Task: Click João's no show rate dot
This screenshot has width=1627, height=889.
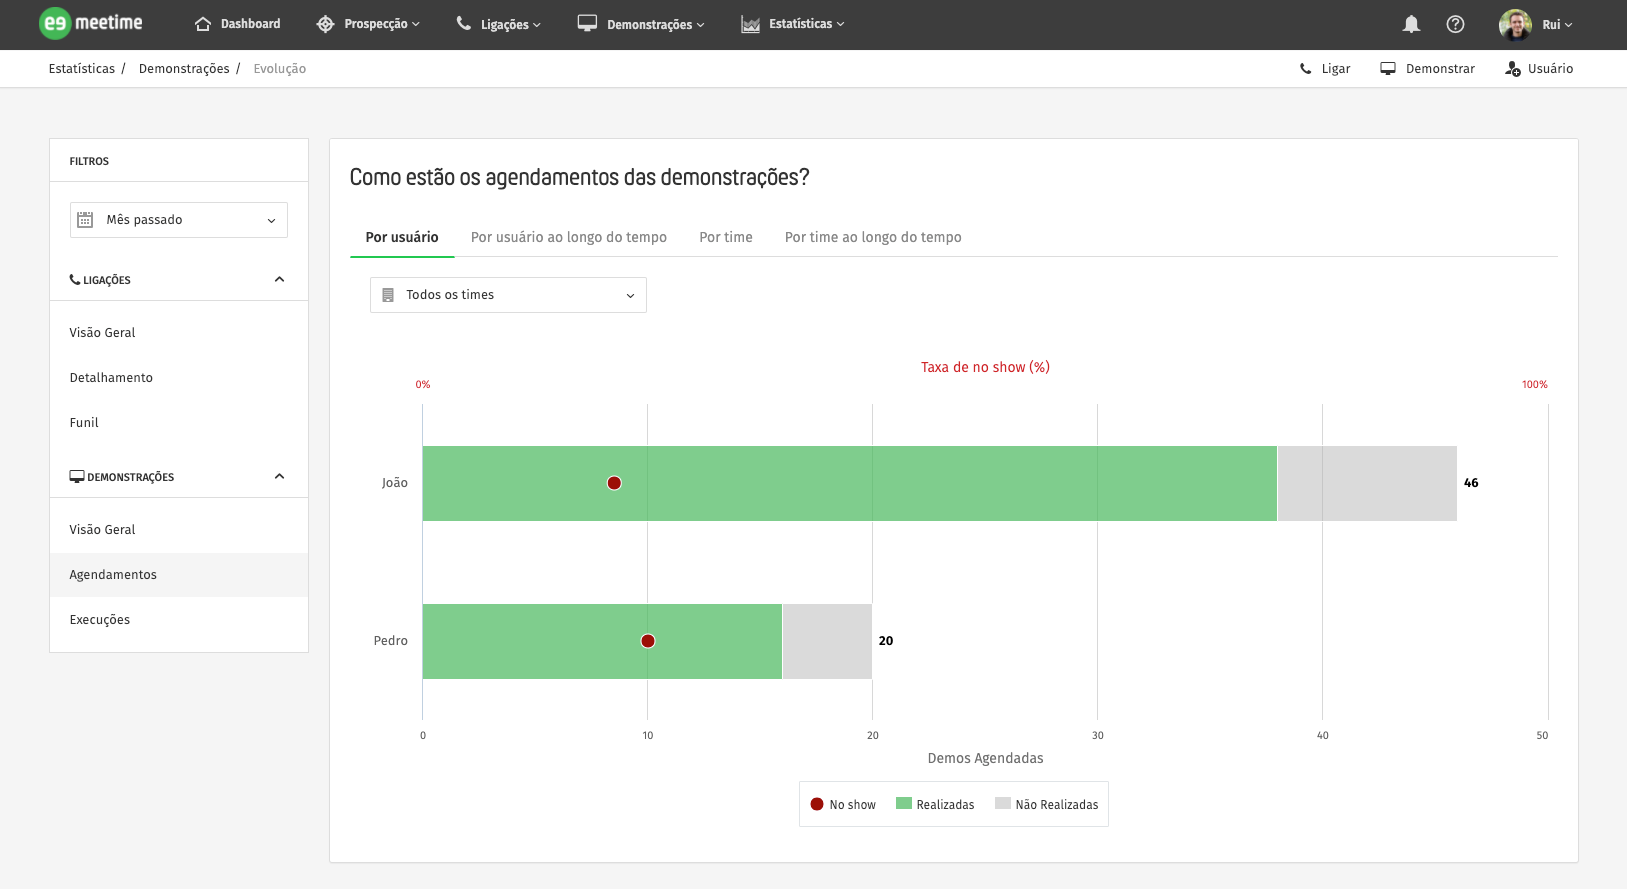Action: [614, 483]
